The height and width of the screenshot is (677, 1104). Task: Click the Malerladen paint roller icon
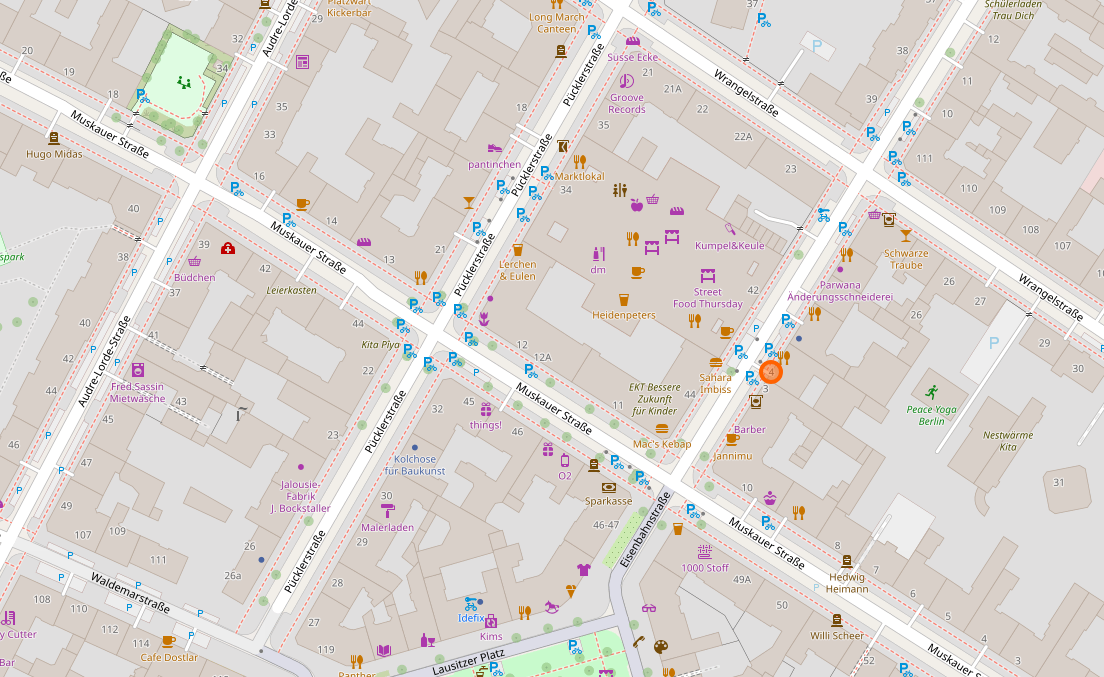(387, 511)
